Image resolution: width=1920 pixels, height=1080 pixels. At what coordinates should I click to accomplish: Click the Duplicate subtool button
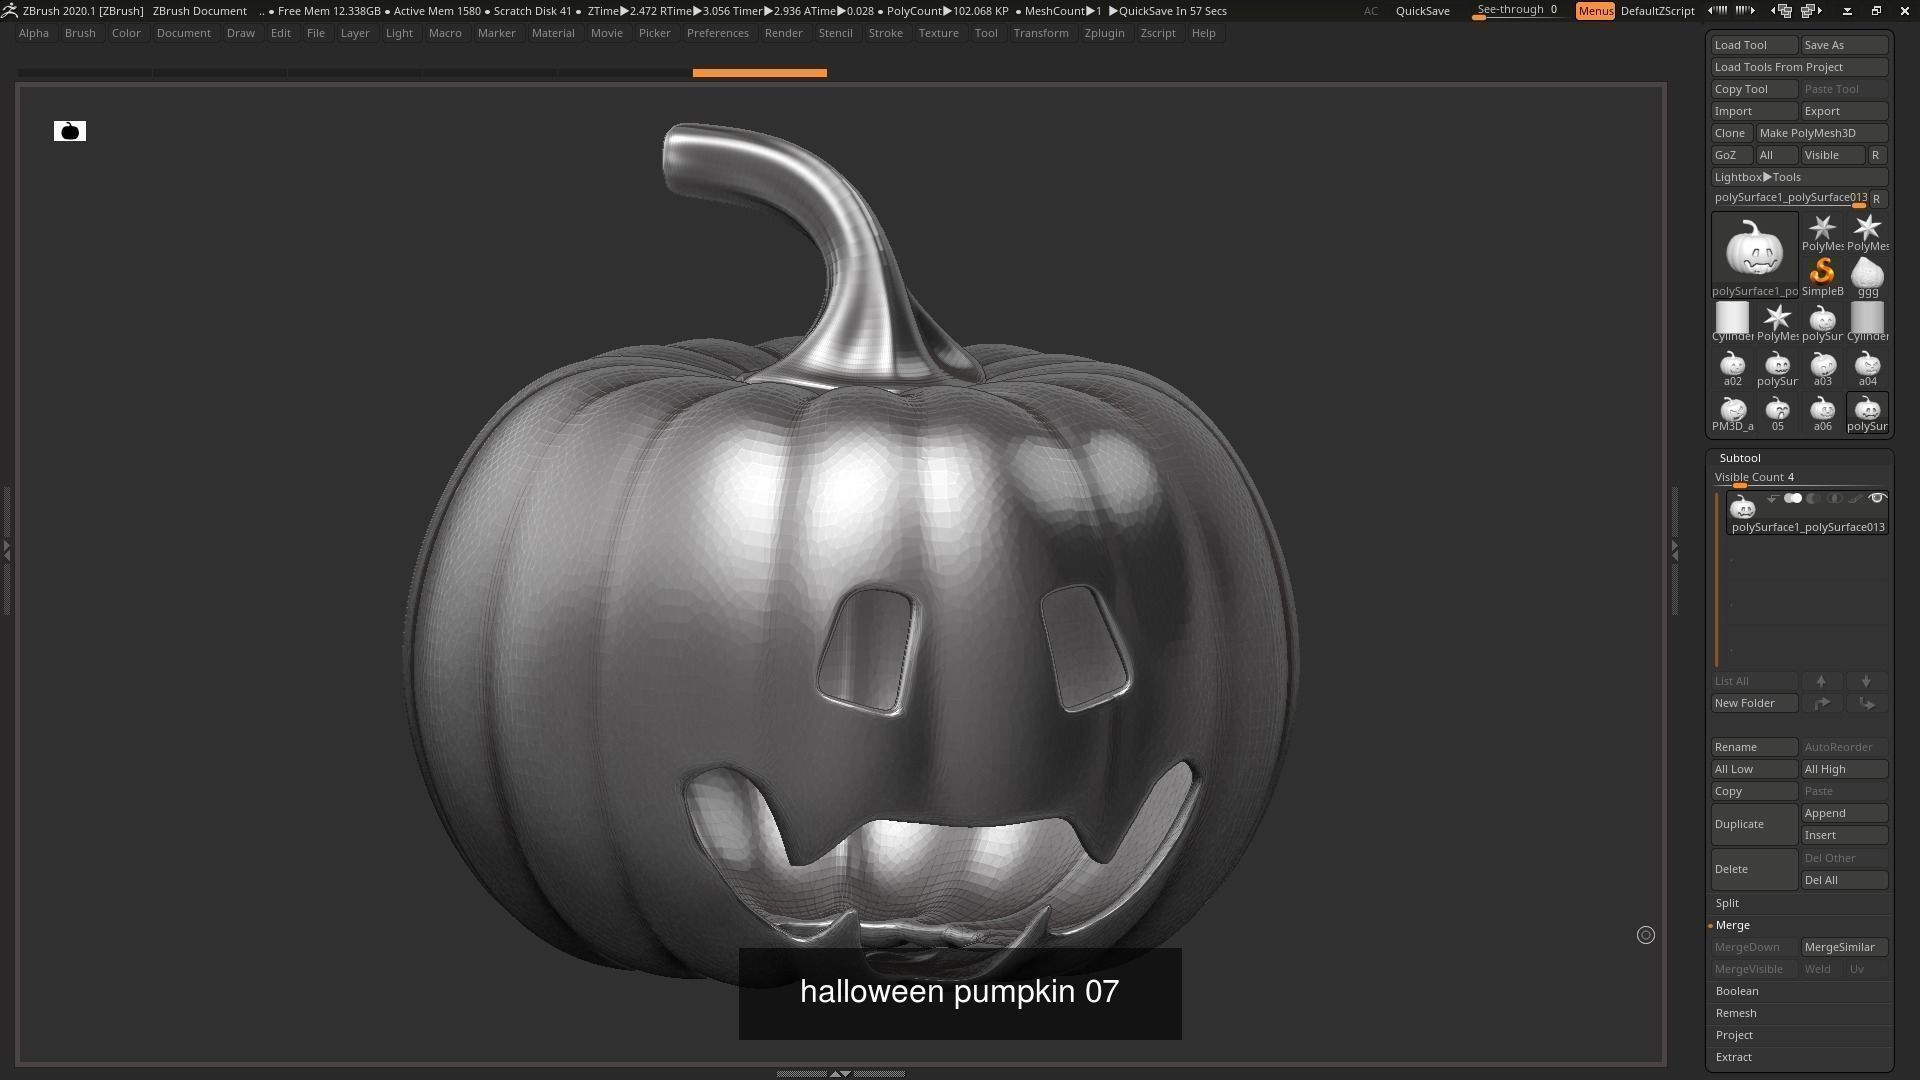(x=1754, y=824)
